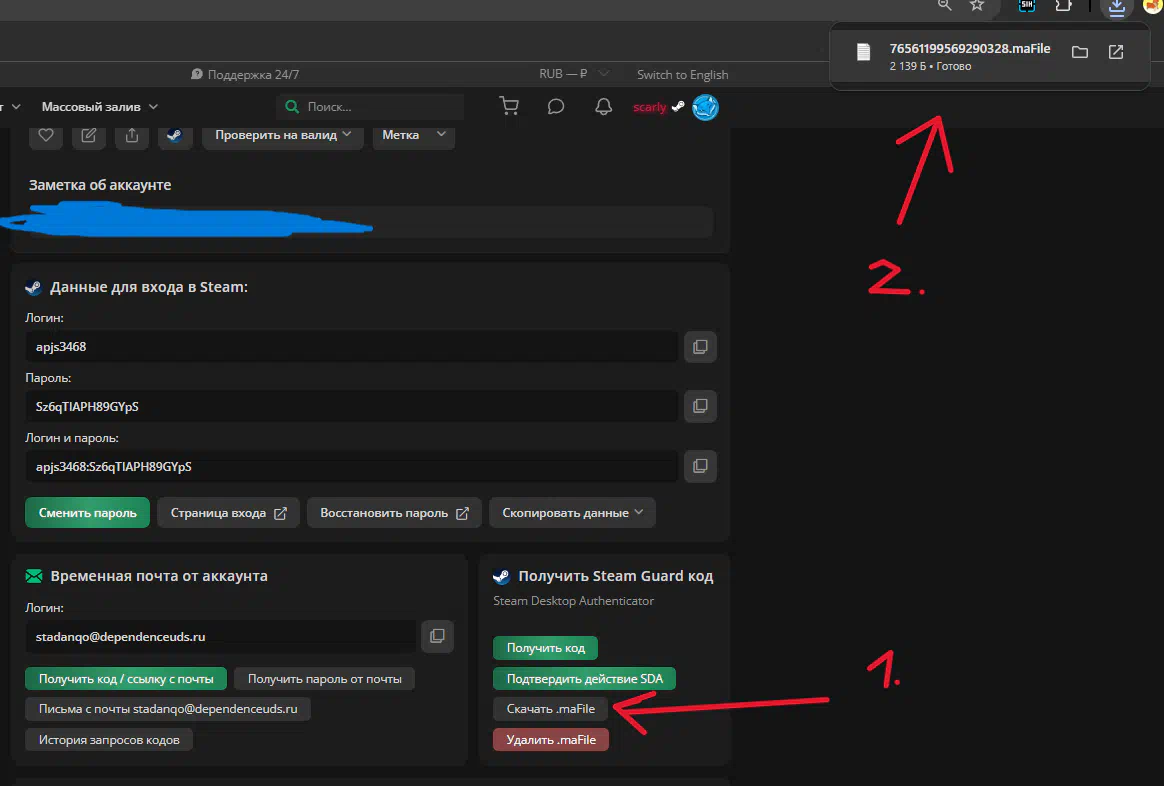Click the red Удалить .maFile button

click(x=550, y=740)
